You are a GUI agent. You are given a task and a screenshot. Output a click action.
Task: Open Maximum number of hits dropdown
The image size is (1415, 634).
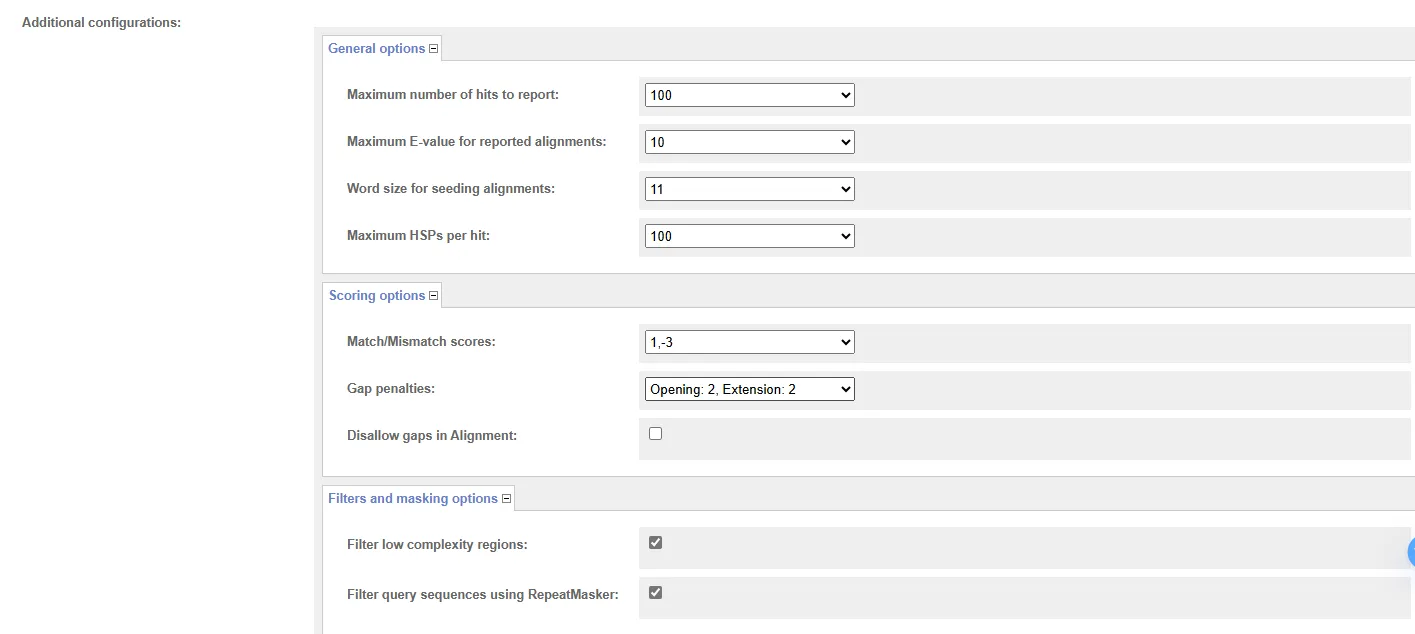click(x=750, y=95)
